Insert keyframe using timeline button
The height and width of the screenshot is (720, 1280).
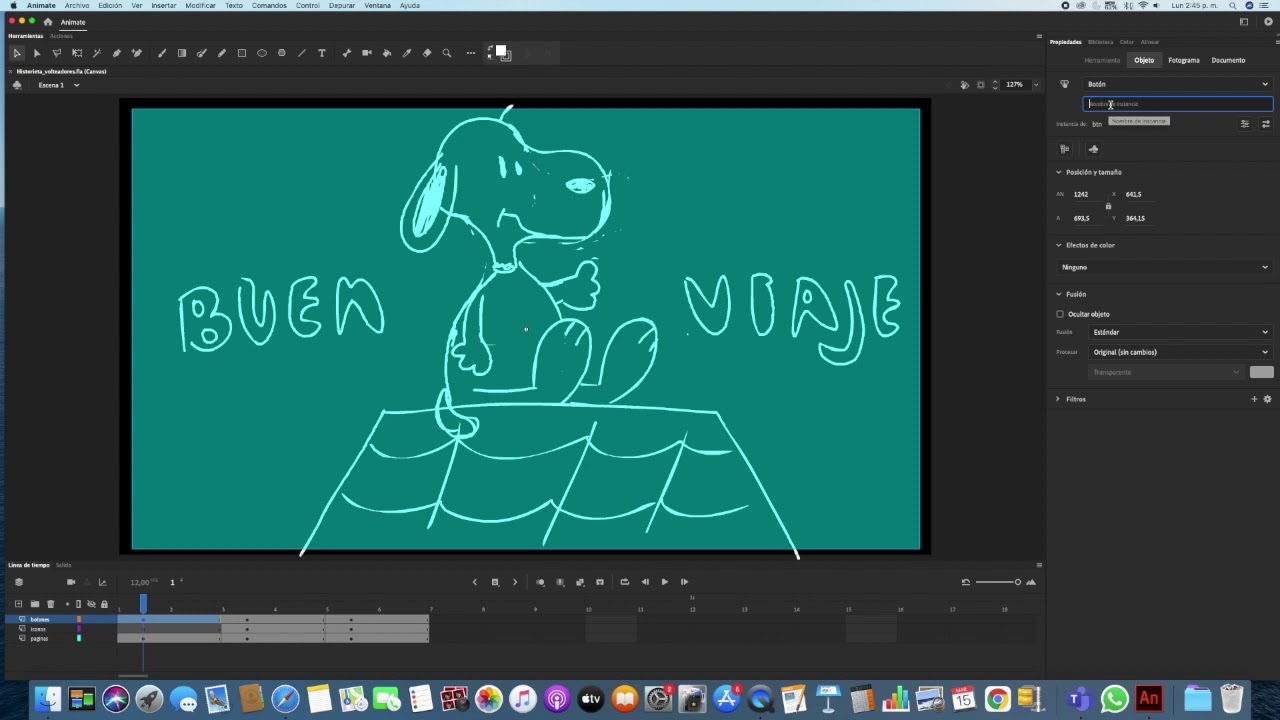494,582
